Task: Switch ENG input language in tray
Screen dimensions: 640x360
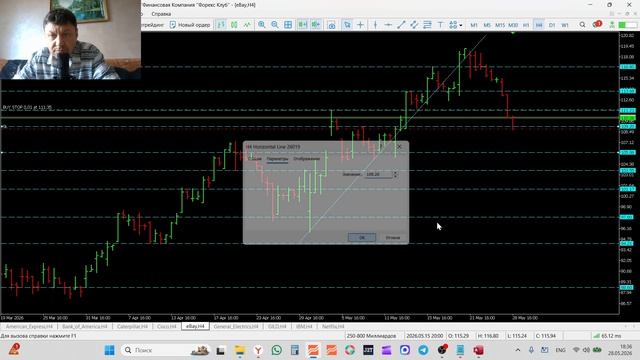Action: coord(560,350)
